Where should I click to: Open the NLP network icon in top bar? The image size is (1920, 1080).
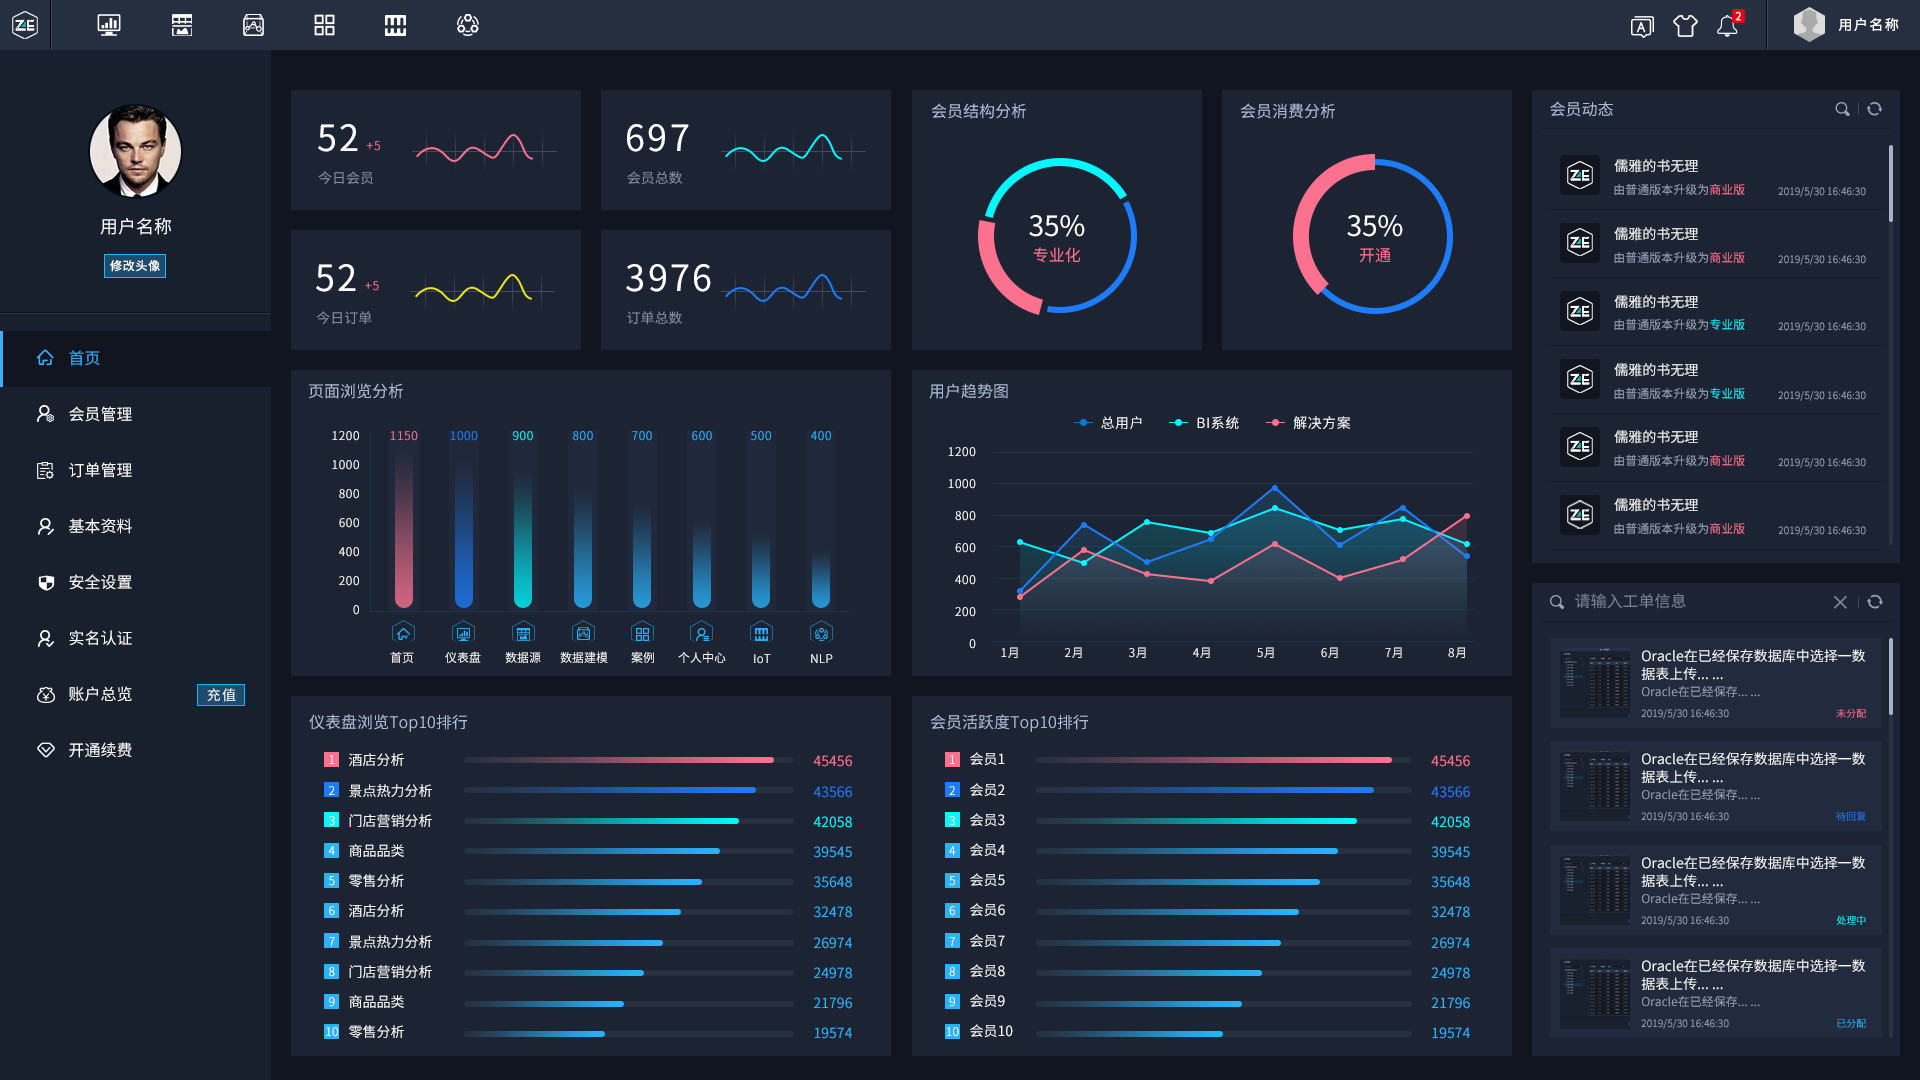(467, 25)
